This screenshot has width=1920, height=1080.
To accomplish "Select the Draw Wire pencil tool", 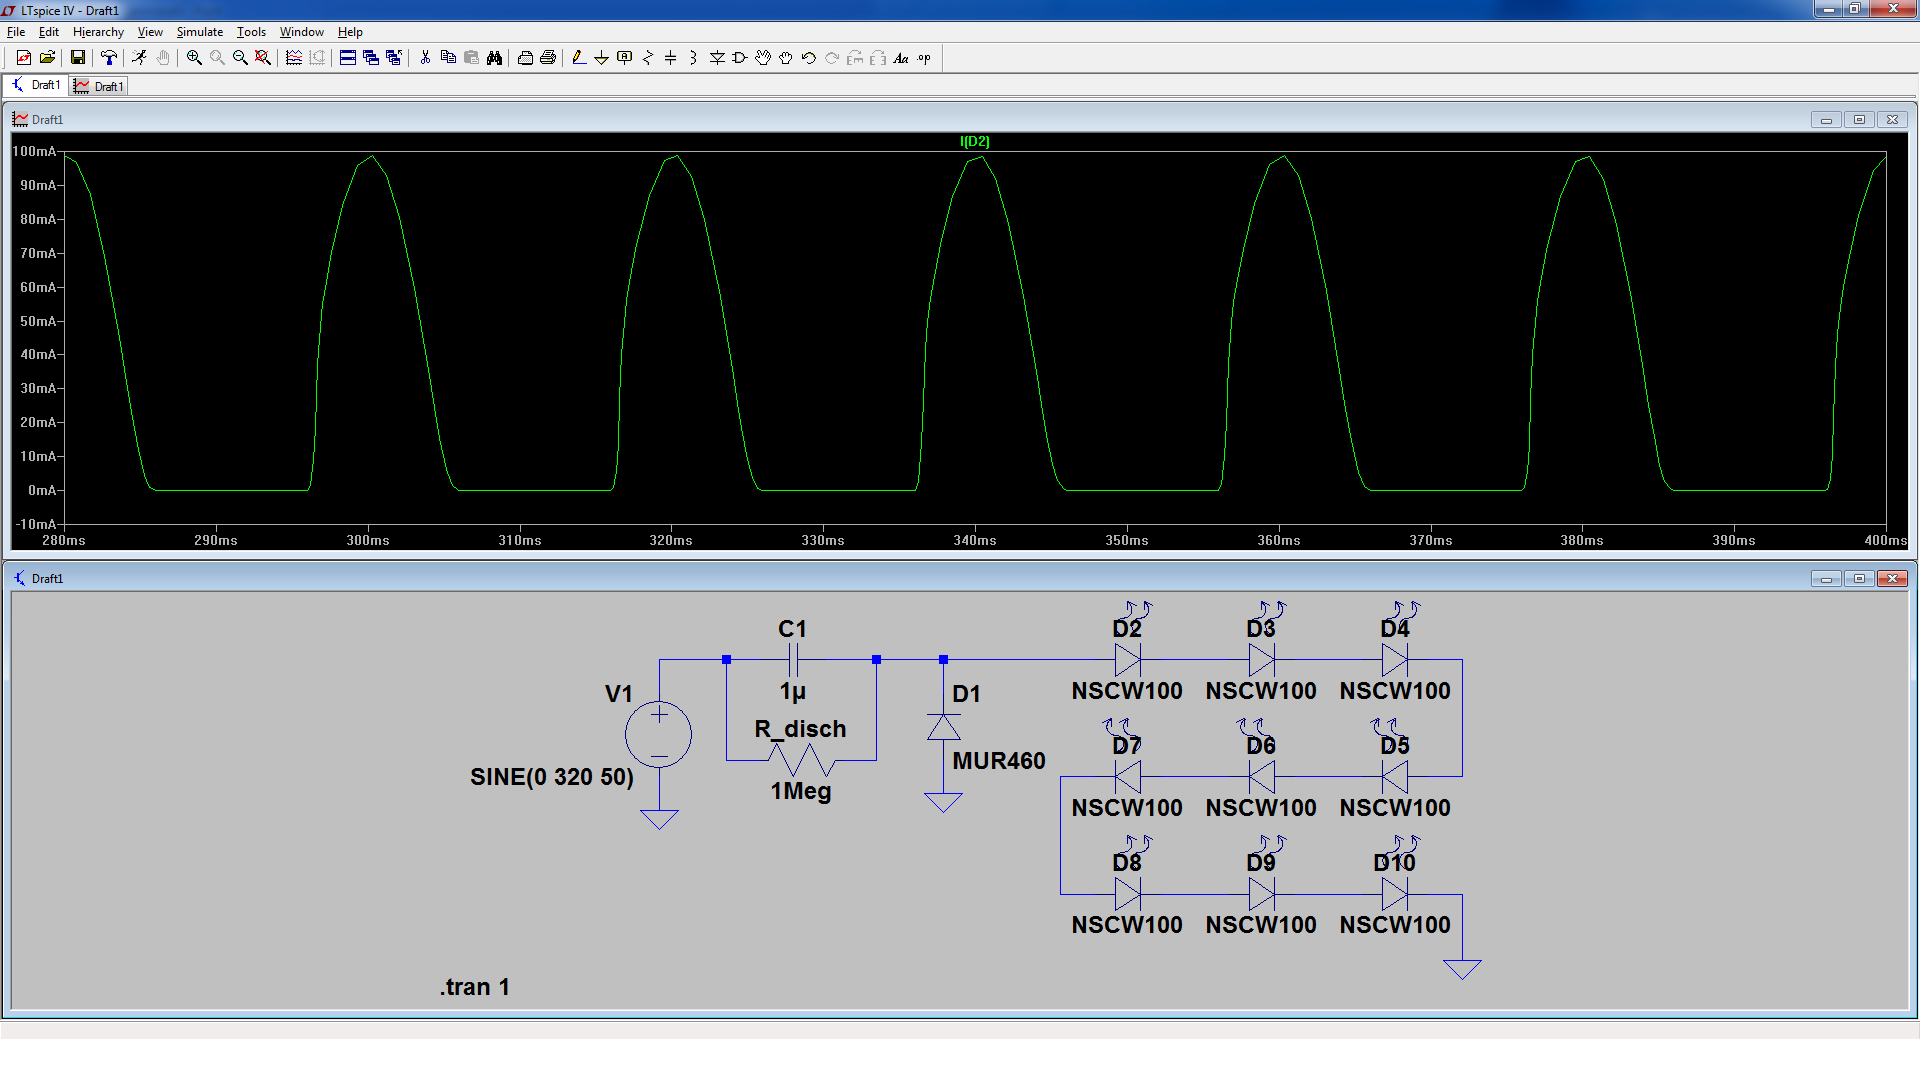I will point(578,58).
